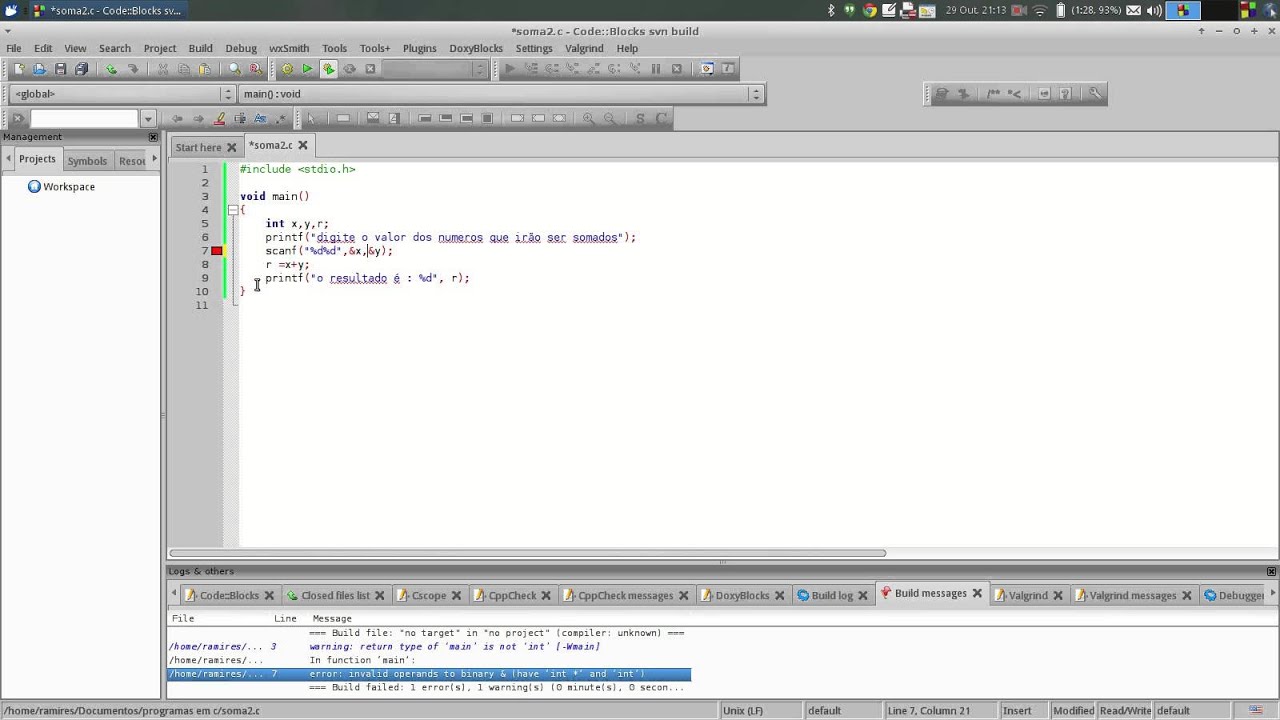Open debugging windows toolbar icon
The image size is (1280, 720).
tap(707, 69)
